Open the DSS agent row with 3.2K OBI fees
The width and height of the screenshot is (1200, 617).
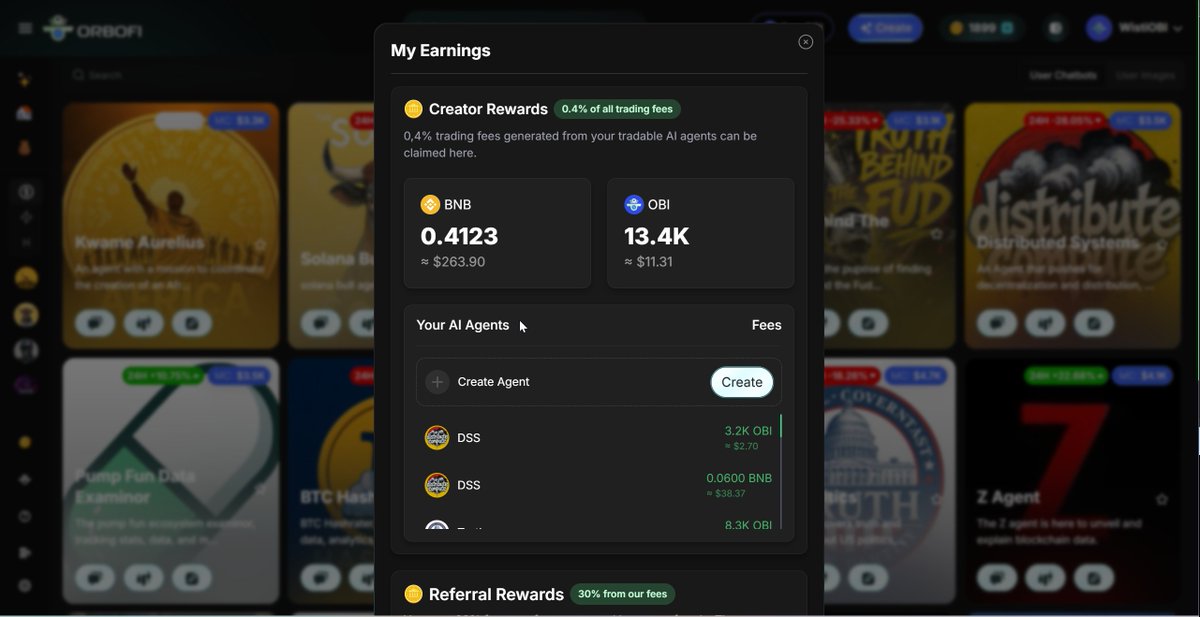(x=599, y=438)
